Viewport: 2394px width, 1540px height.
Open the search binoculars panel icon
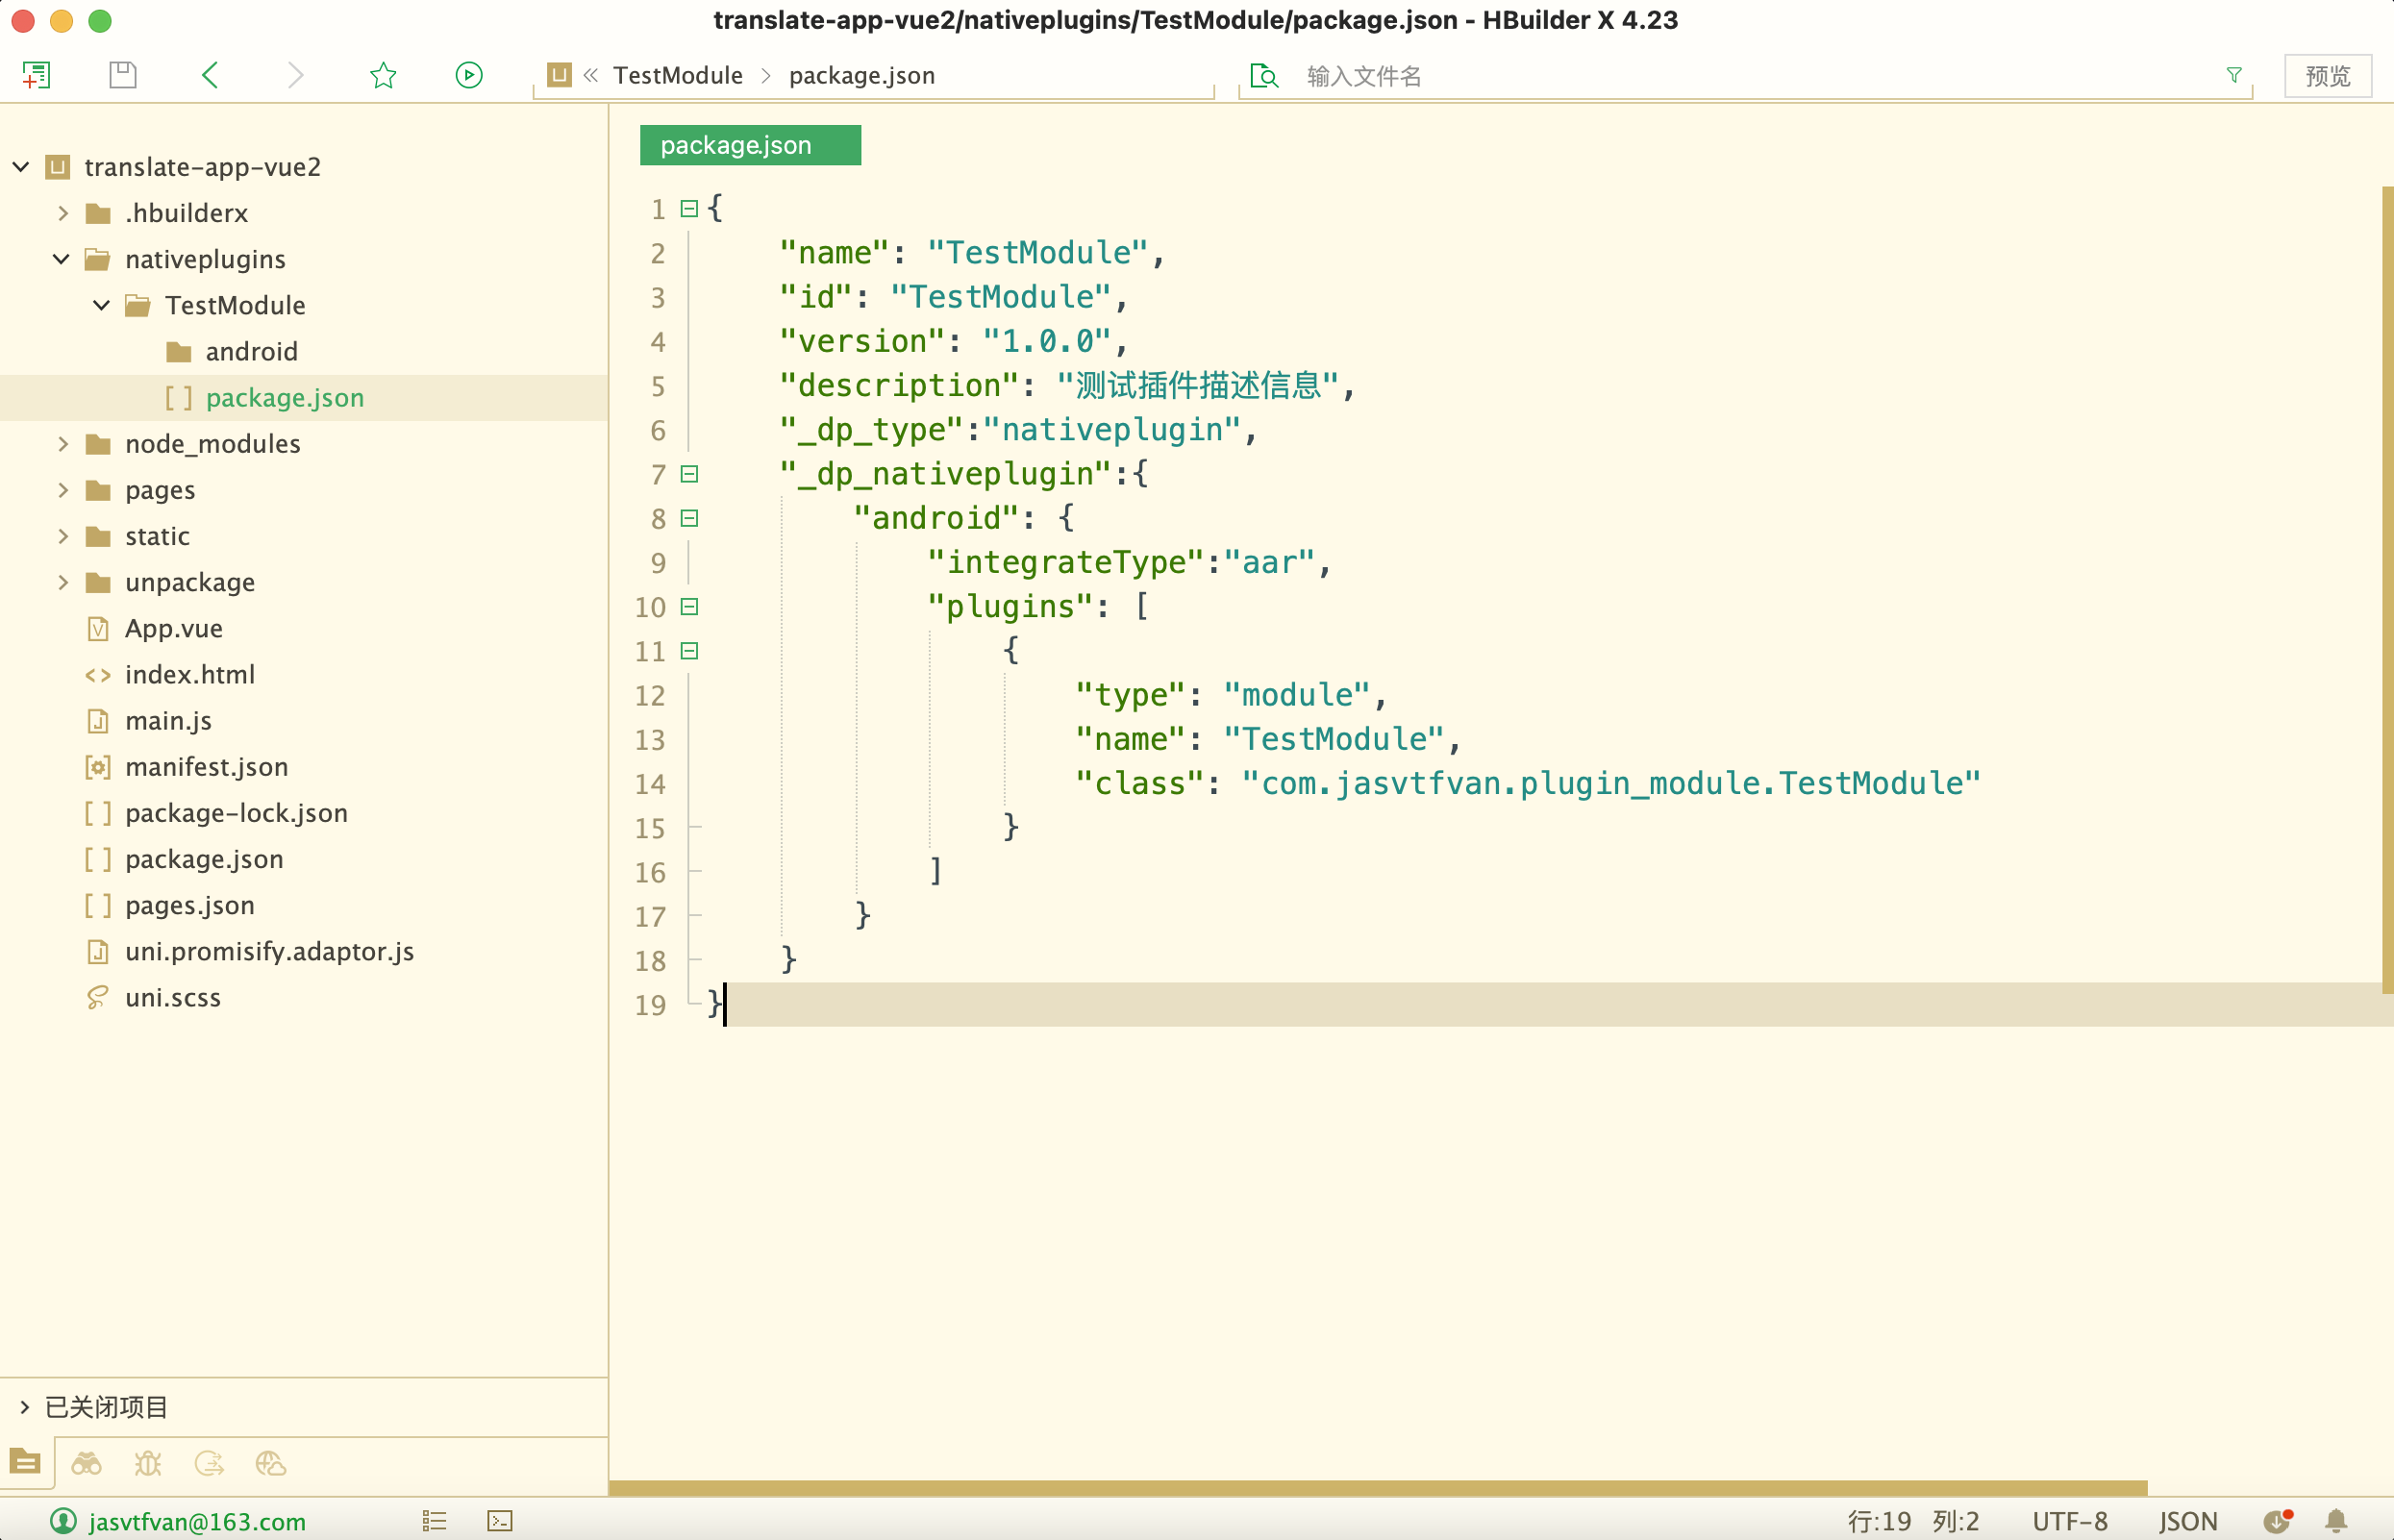pos(86,1464)
